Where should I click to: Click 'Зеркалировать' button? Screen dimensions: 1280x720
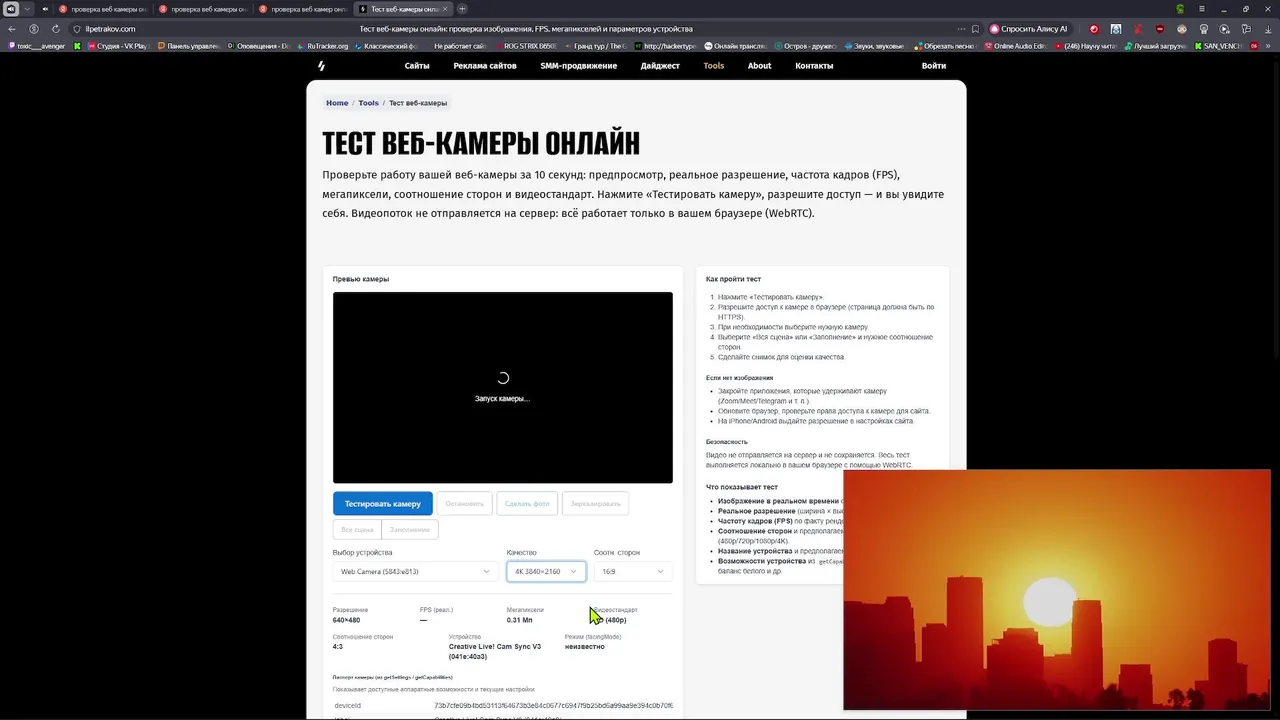tap(595, 504)
